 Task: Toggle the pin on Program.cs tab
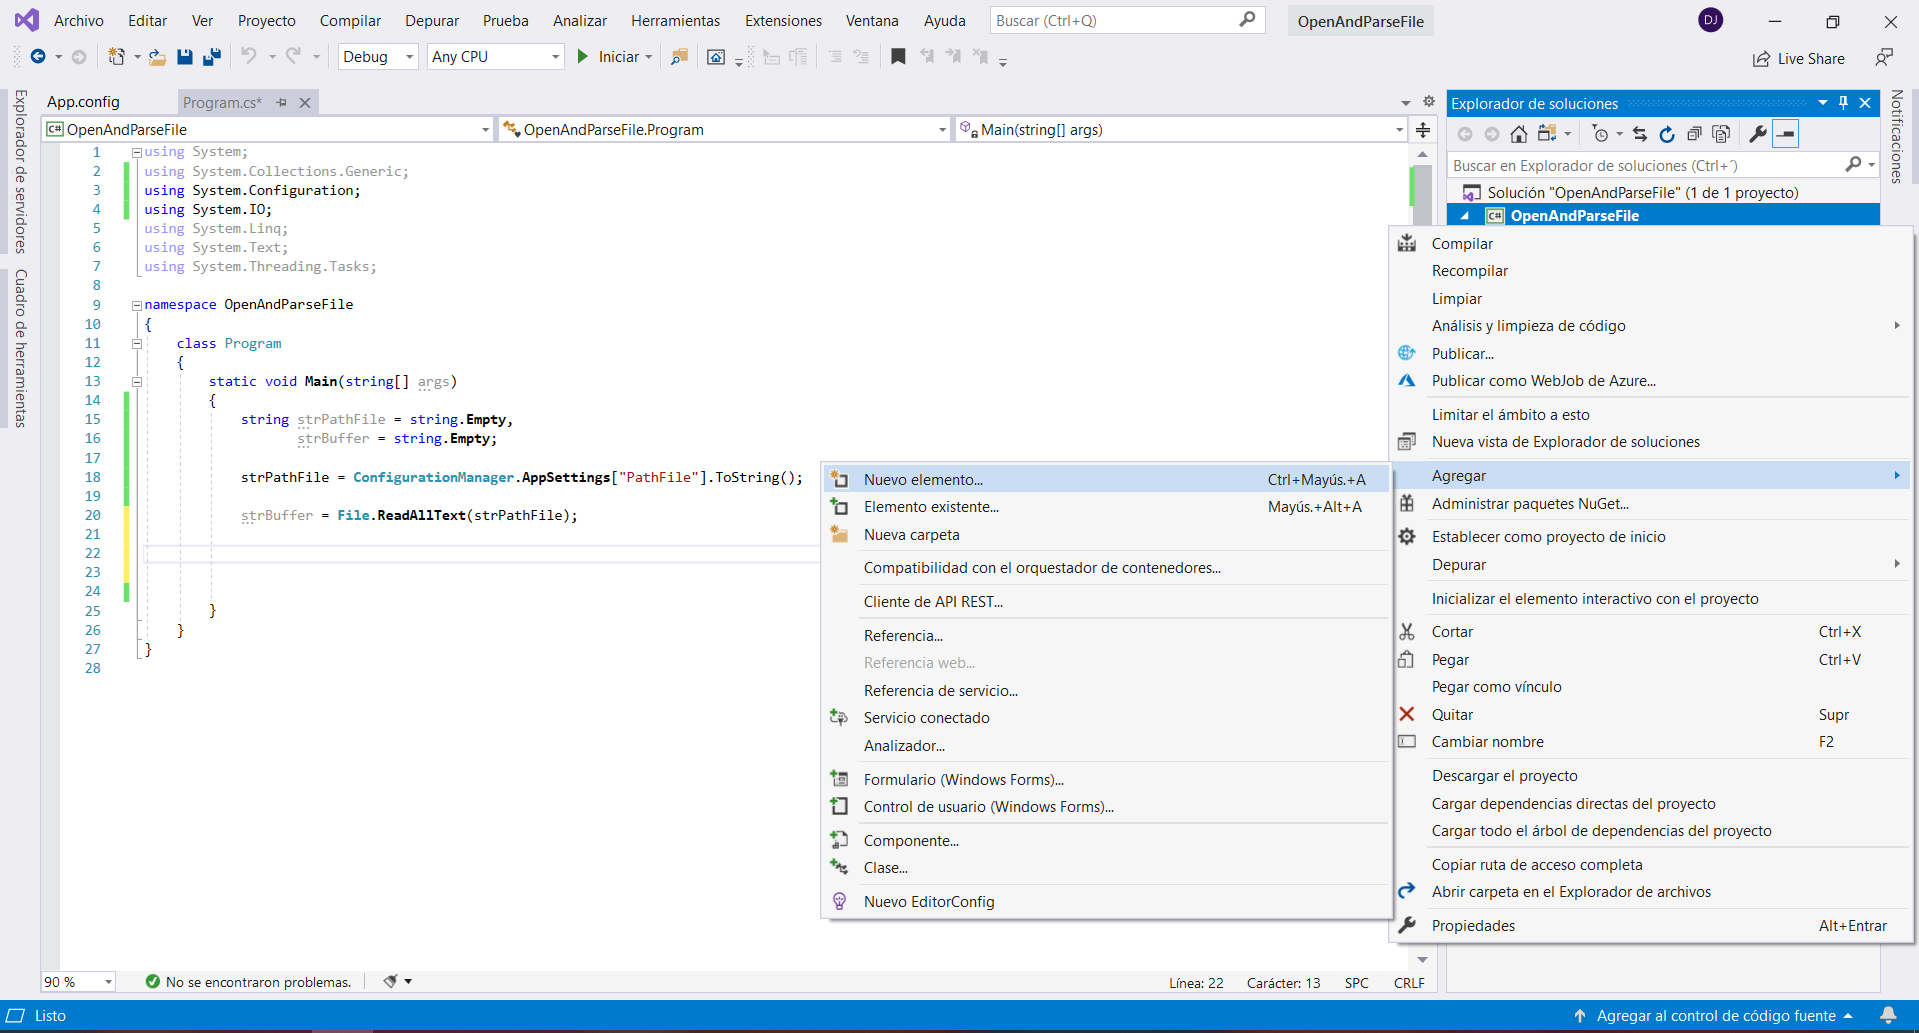(x=282, y=103)
